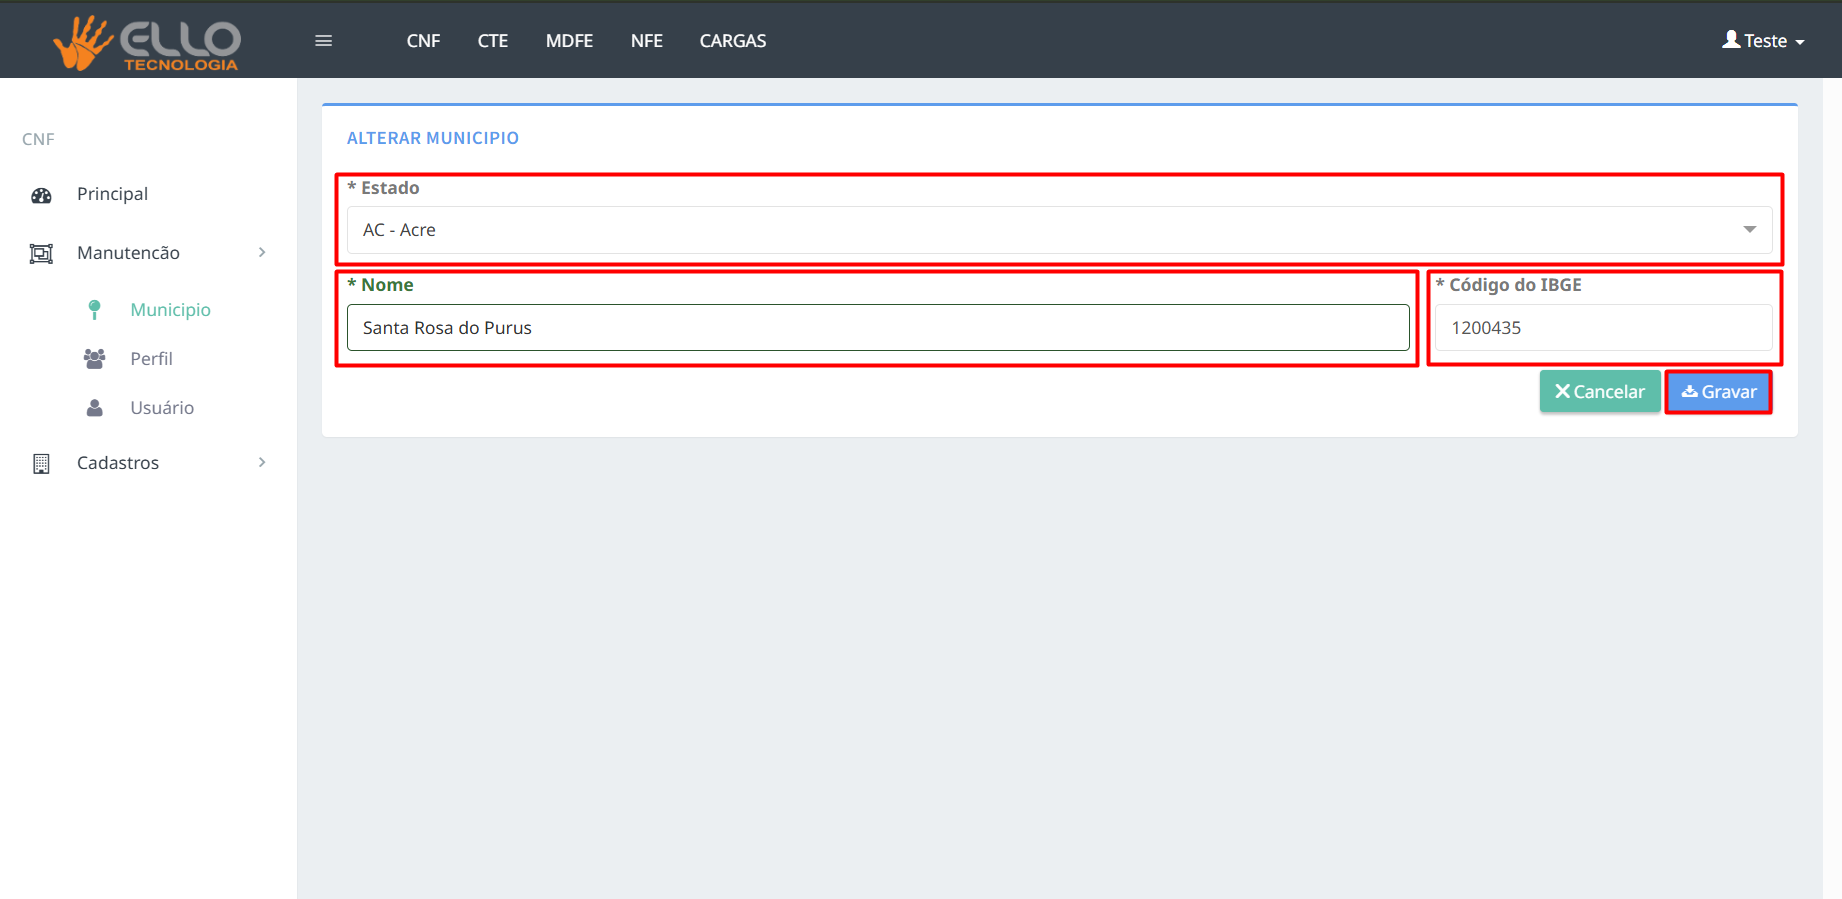Viewport: 1842px width, 899px height.
Task: Open the Teste user account dropdown
Action: tap(1763, 41)
